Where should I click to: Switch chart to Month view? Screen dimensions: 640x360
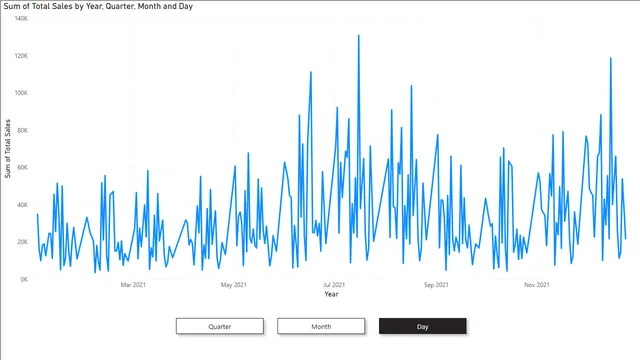[x=321, y=326]
